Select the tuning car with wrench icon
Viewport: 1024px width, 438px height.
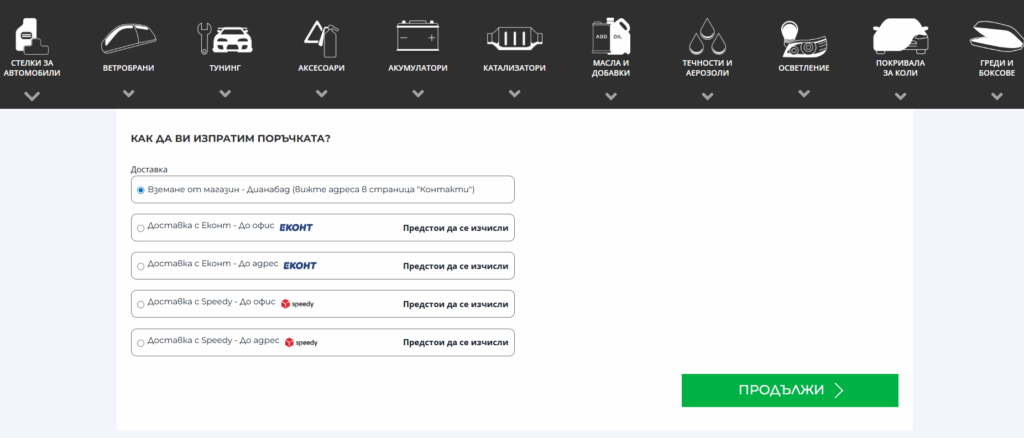(x=224, y=37)
